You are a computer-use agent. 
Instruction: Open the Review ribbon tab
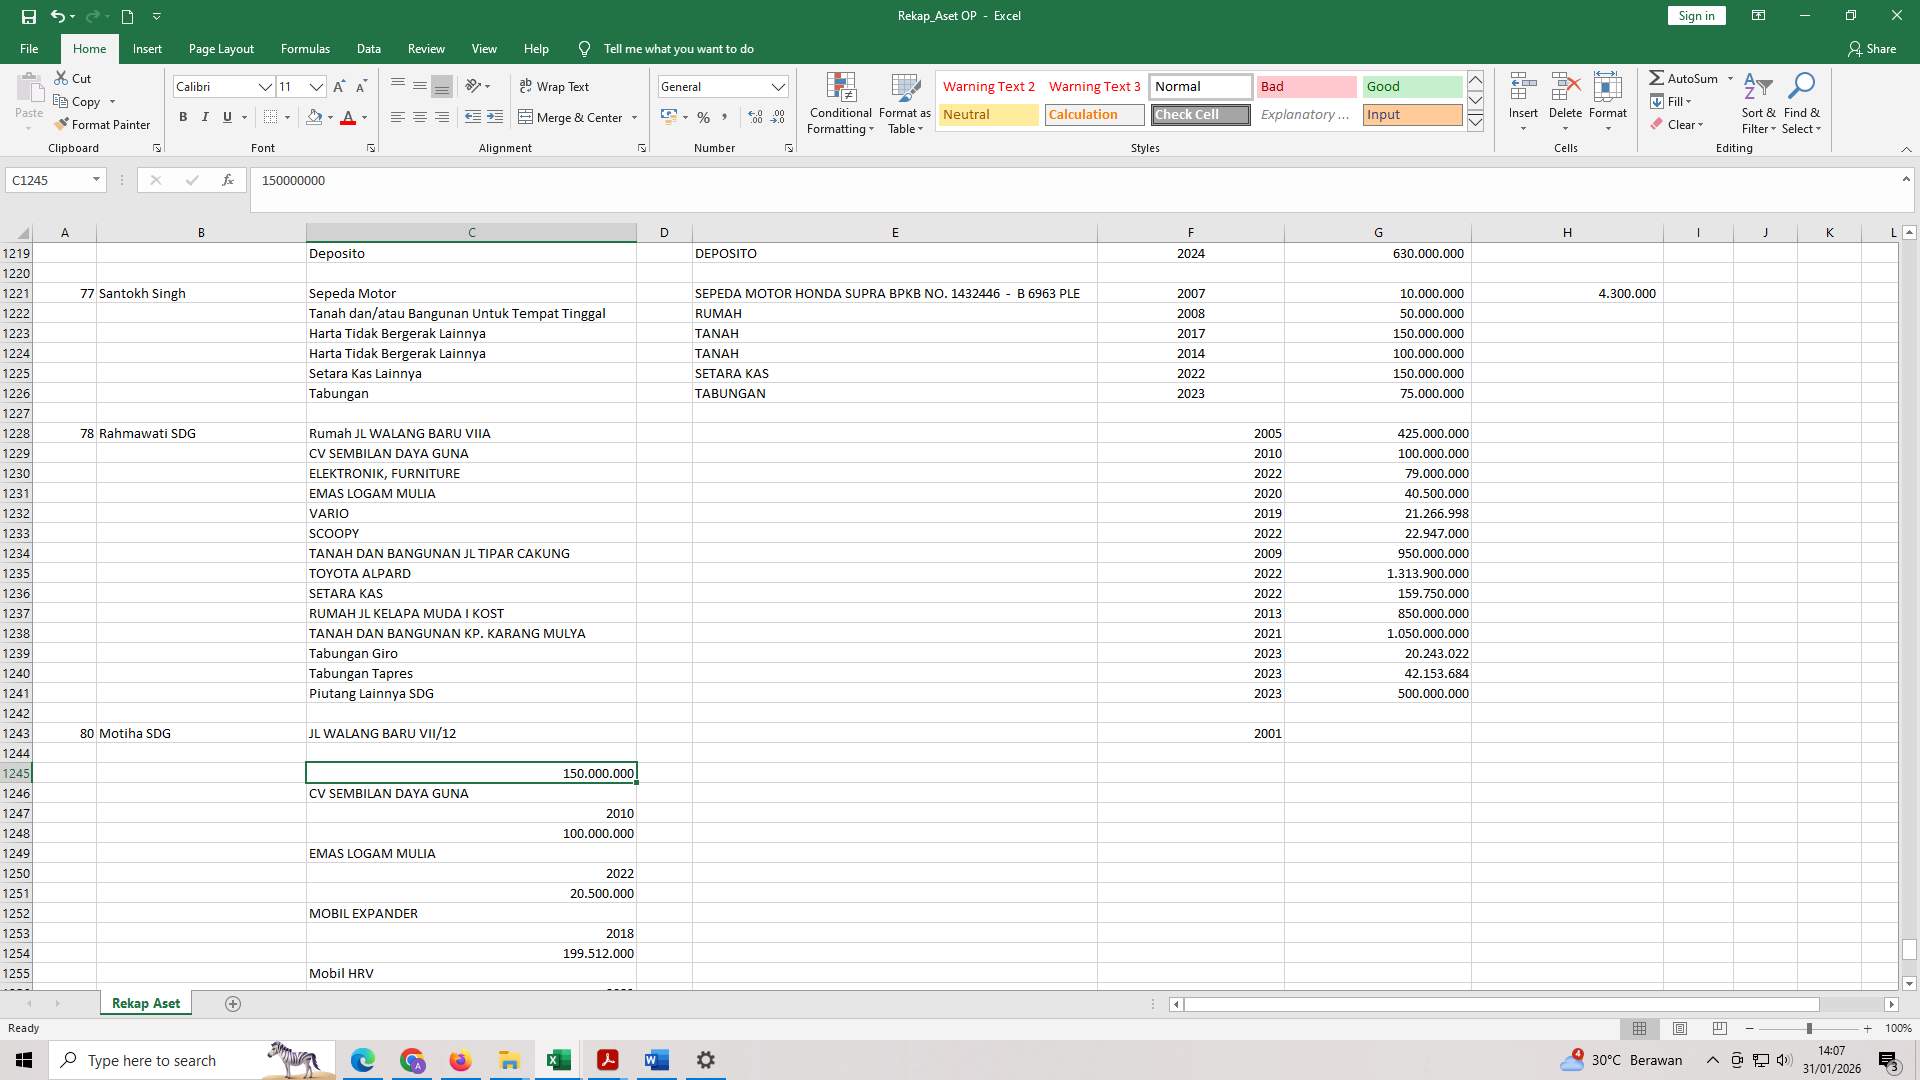(426, 48)
